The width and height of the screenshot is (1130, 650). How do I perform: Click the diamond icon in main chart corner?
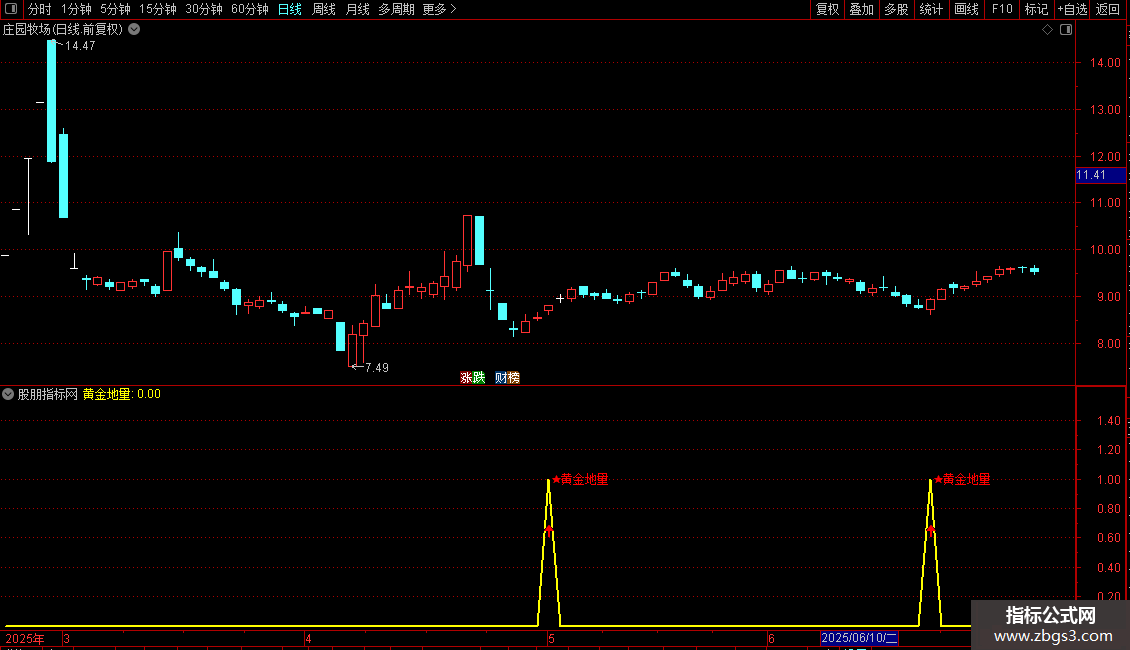[x=1048, y=30]
